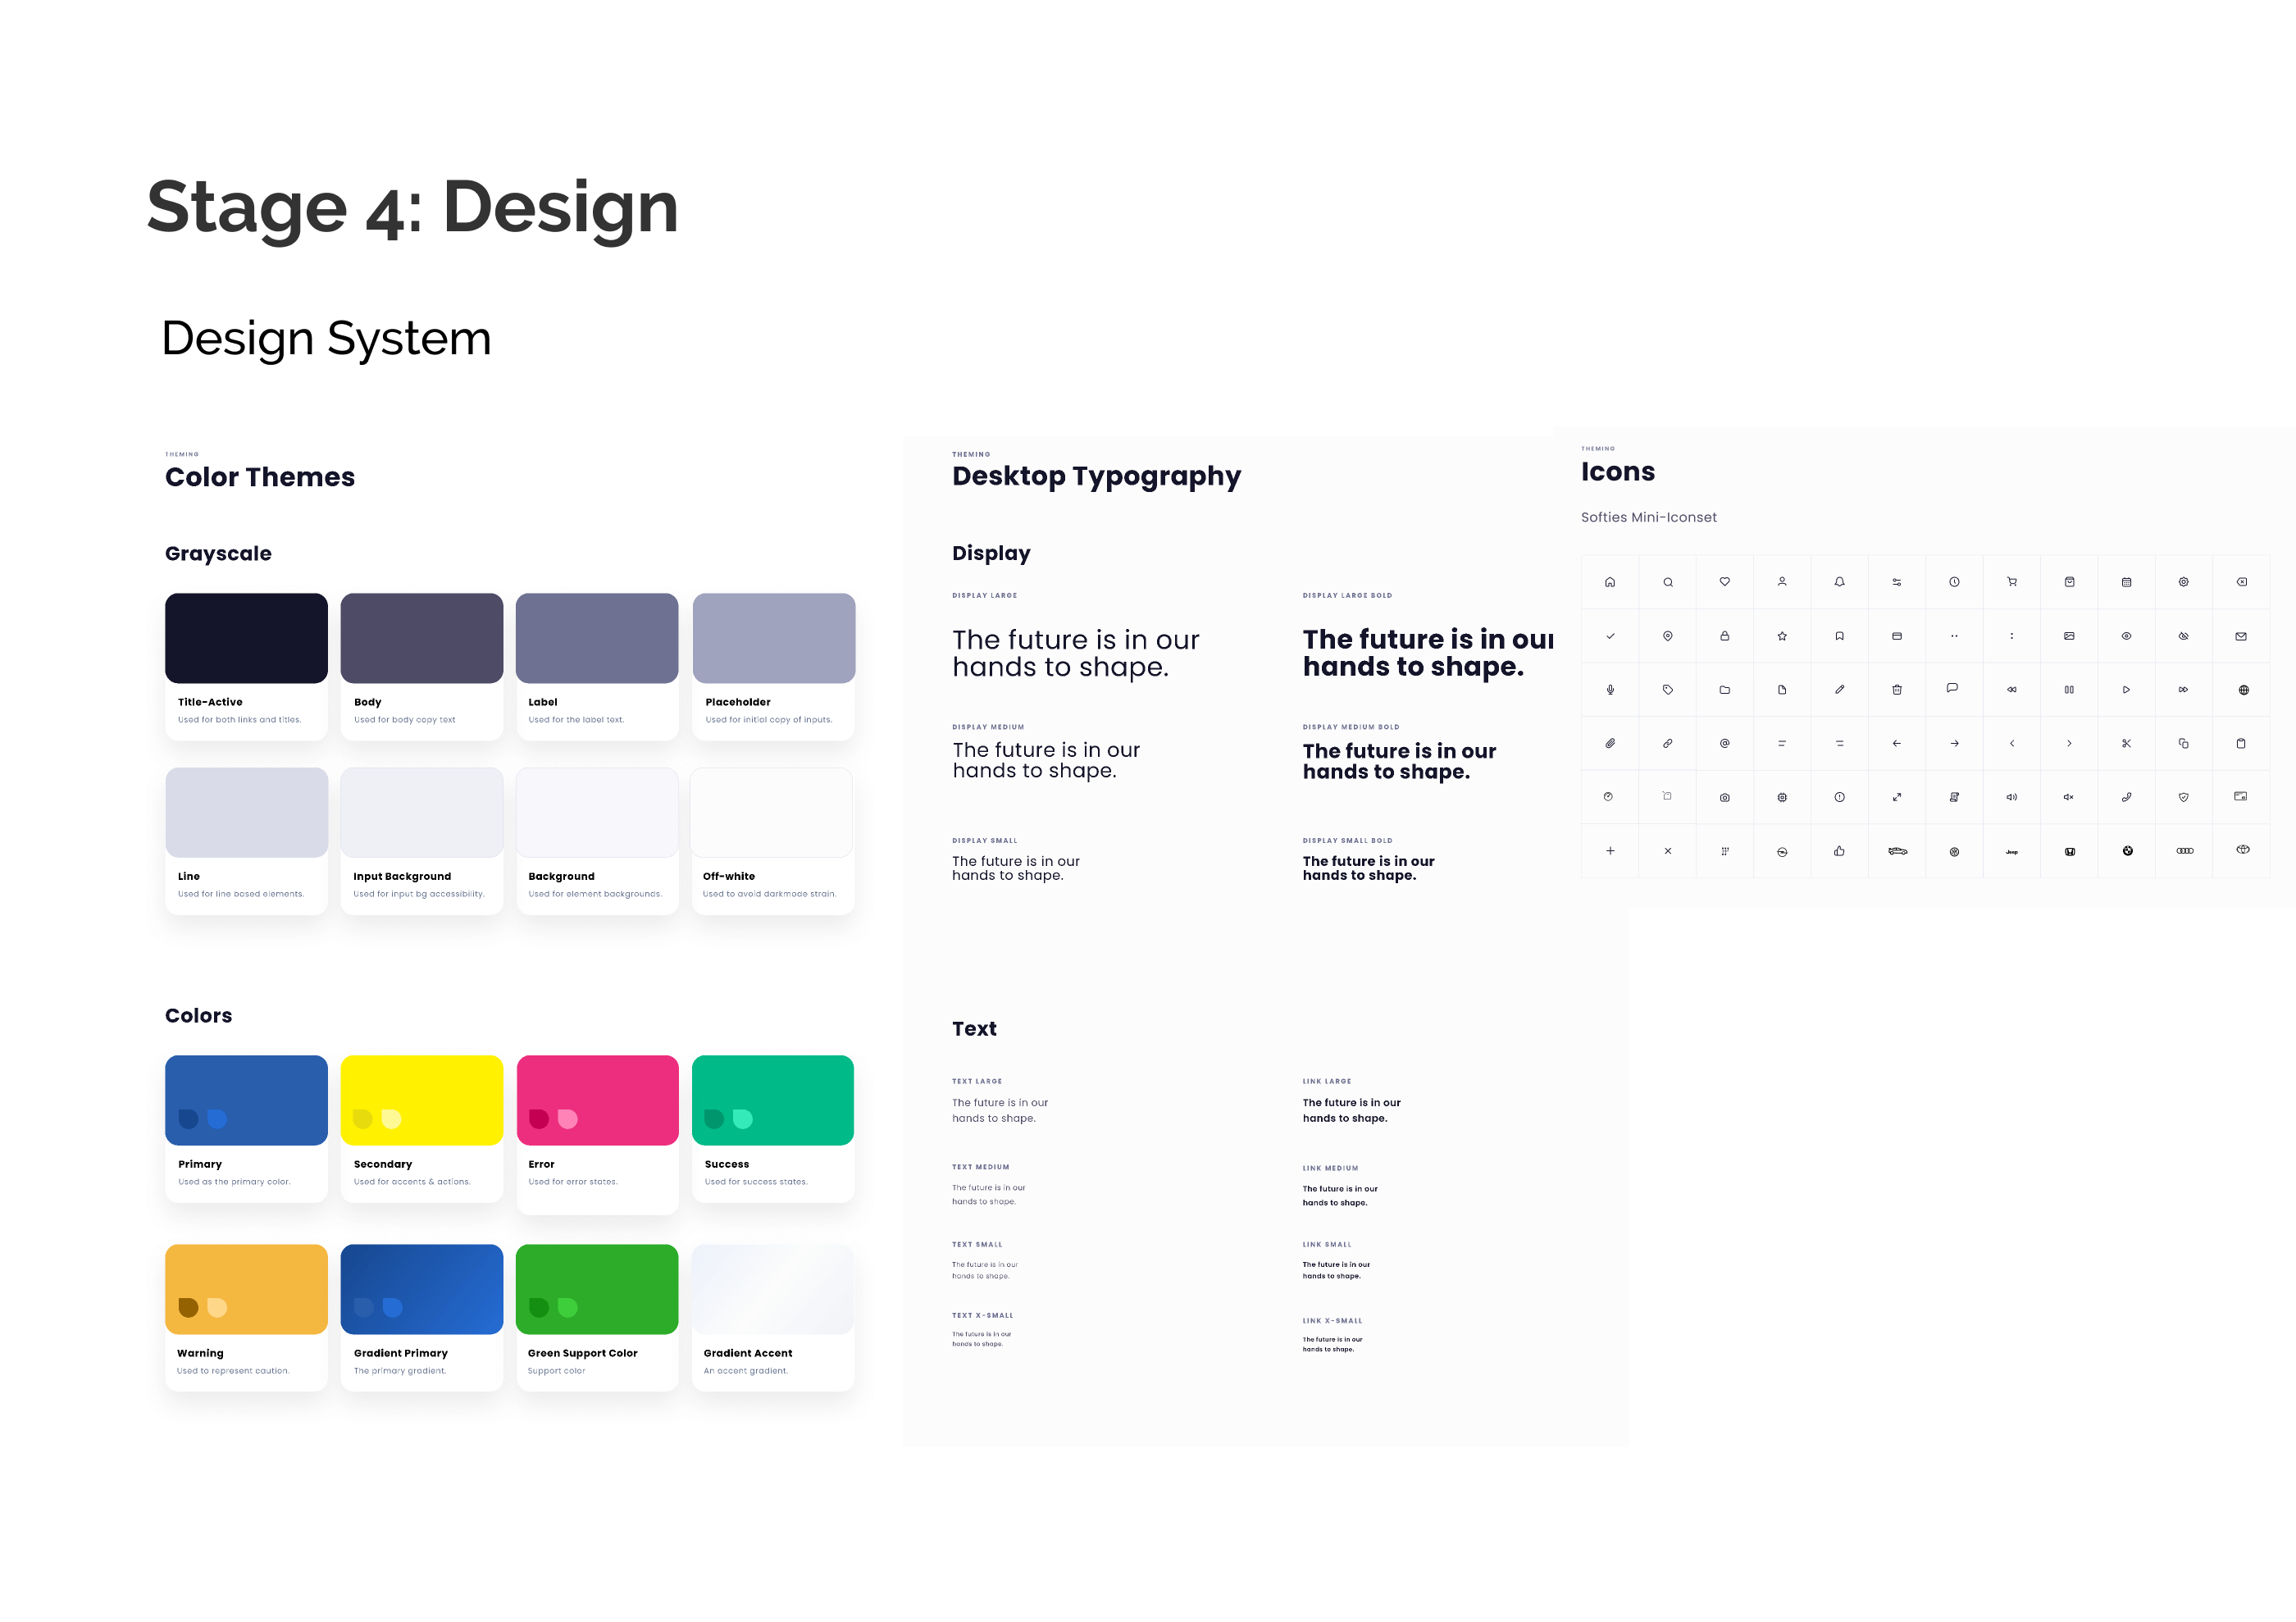
Task: Click the trash bin icon
Action: (x=1897, y=690)
